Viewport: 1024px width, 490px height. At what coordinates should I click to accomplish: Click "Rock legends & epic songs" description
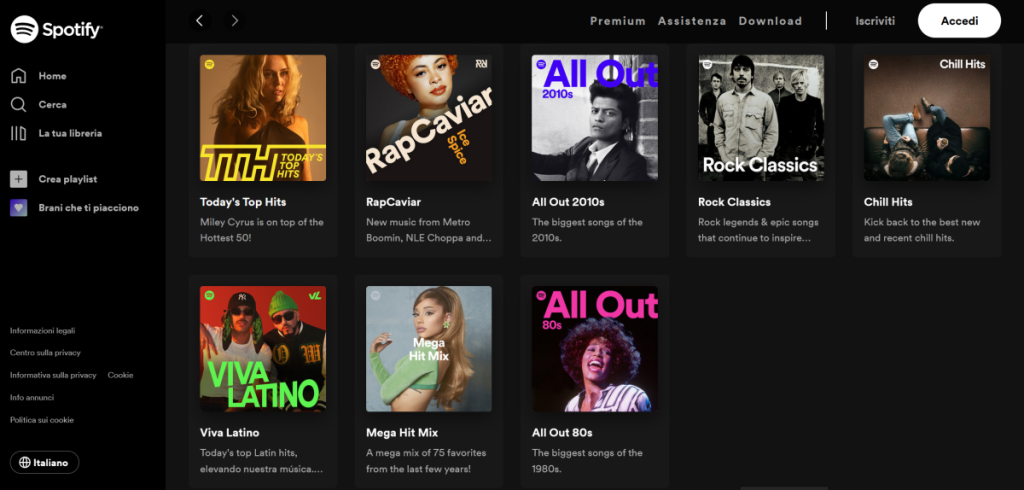(758, 230)
